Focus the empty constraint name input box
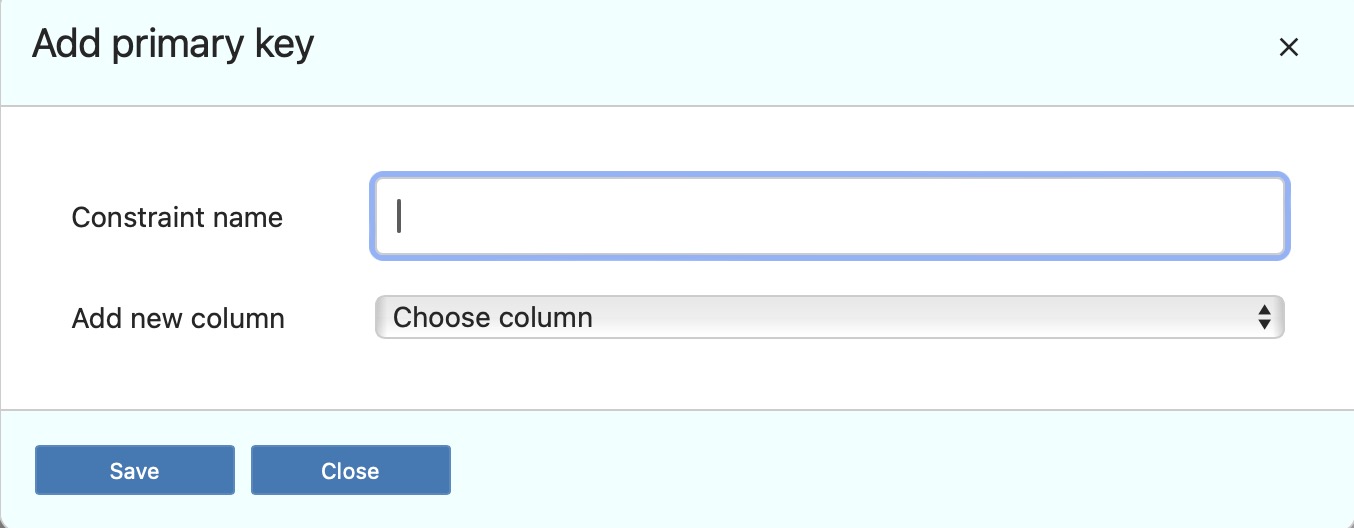Screen dimensions: 1354x528 coord(829,217)
